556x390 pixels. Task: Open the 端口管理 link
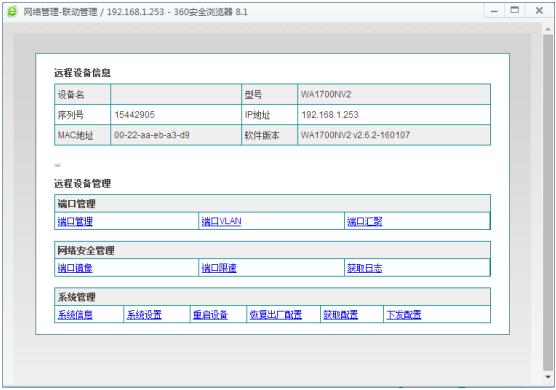tap(75, 222)
